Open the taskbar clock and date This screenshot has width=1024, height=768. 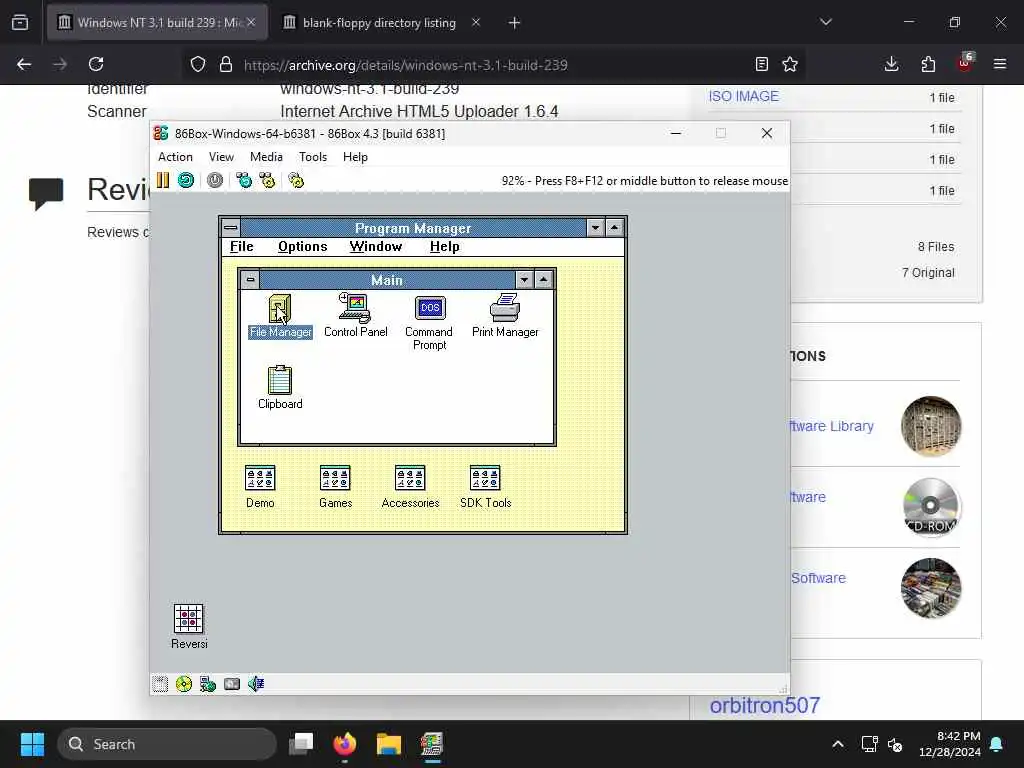click(949, 744)
